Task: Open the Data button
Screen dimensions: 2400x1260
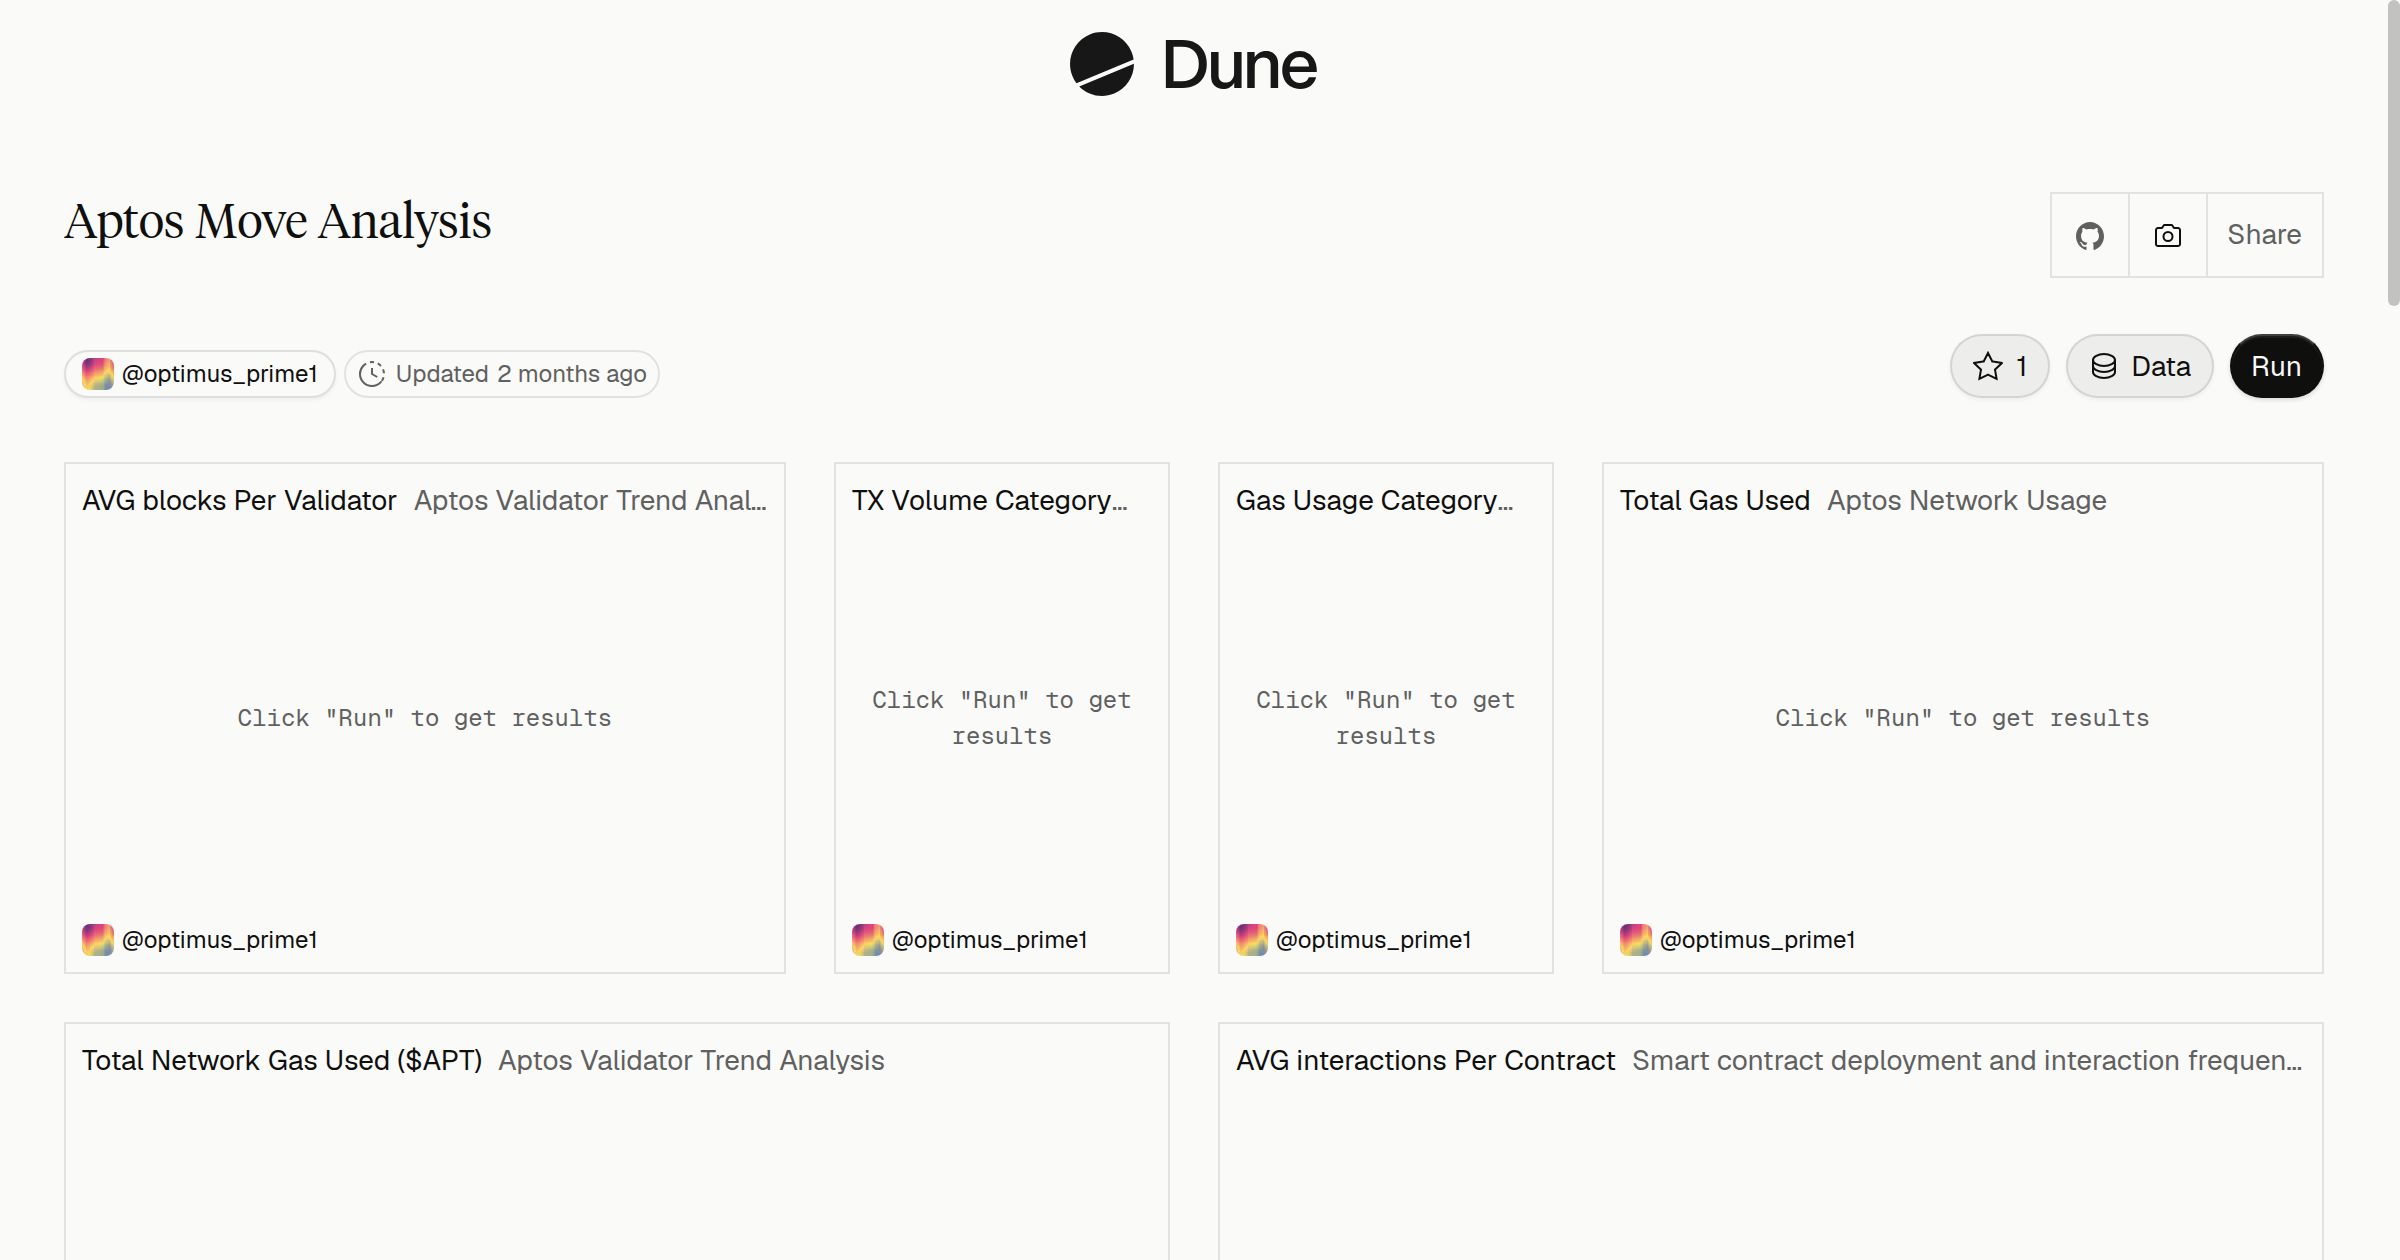Action: tap(2139, 366)
